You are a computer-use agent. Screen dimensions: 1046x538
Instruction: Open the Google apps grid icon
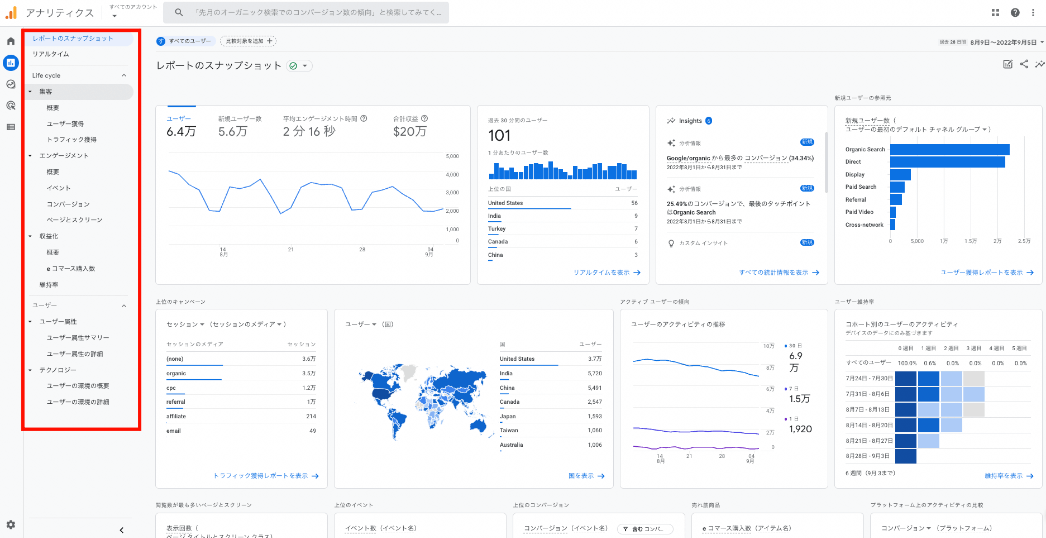pos(996,12)
